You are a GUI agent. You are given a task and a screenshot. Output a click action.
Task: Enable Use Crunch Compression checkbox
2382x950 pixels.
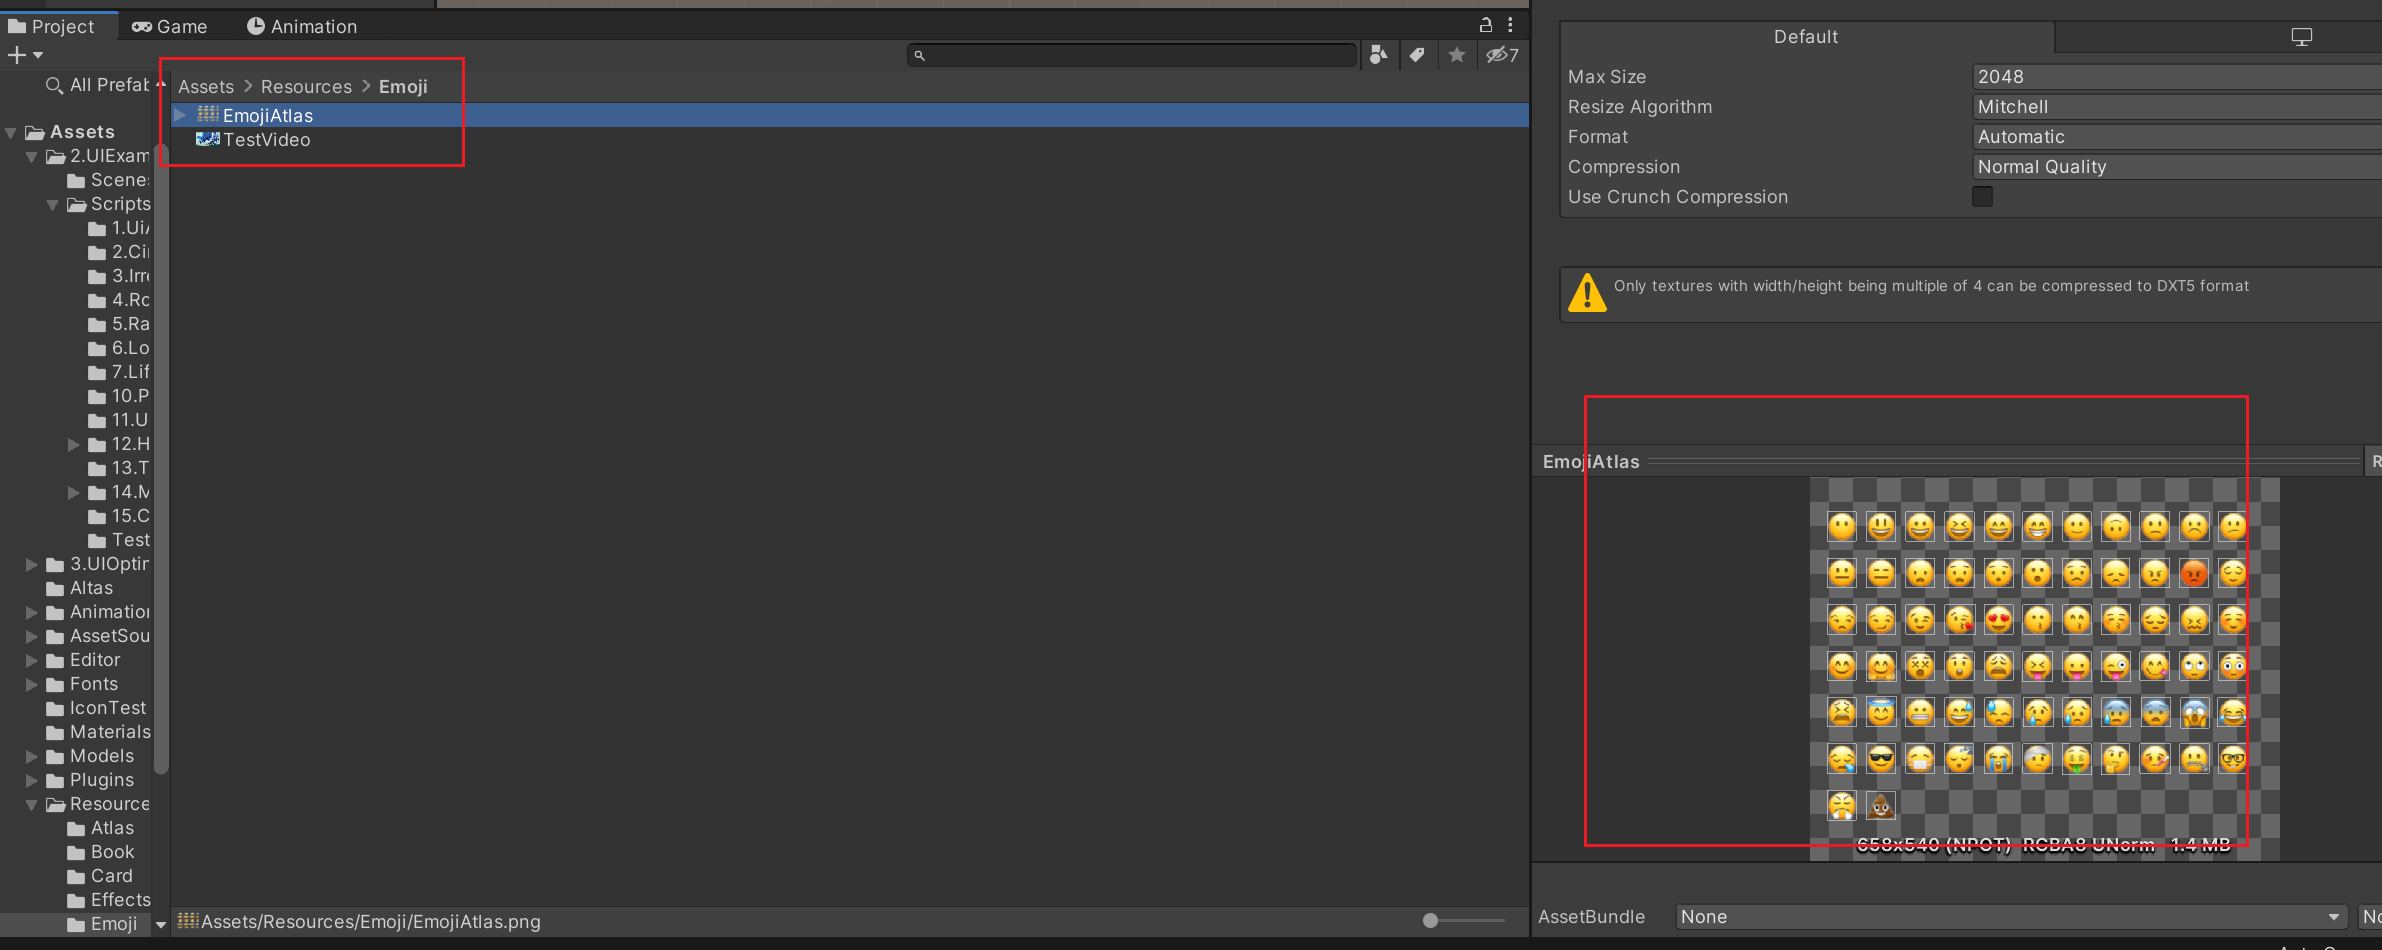1982,197
